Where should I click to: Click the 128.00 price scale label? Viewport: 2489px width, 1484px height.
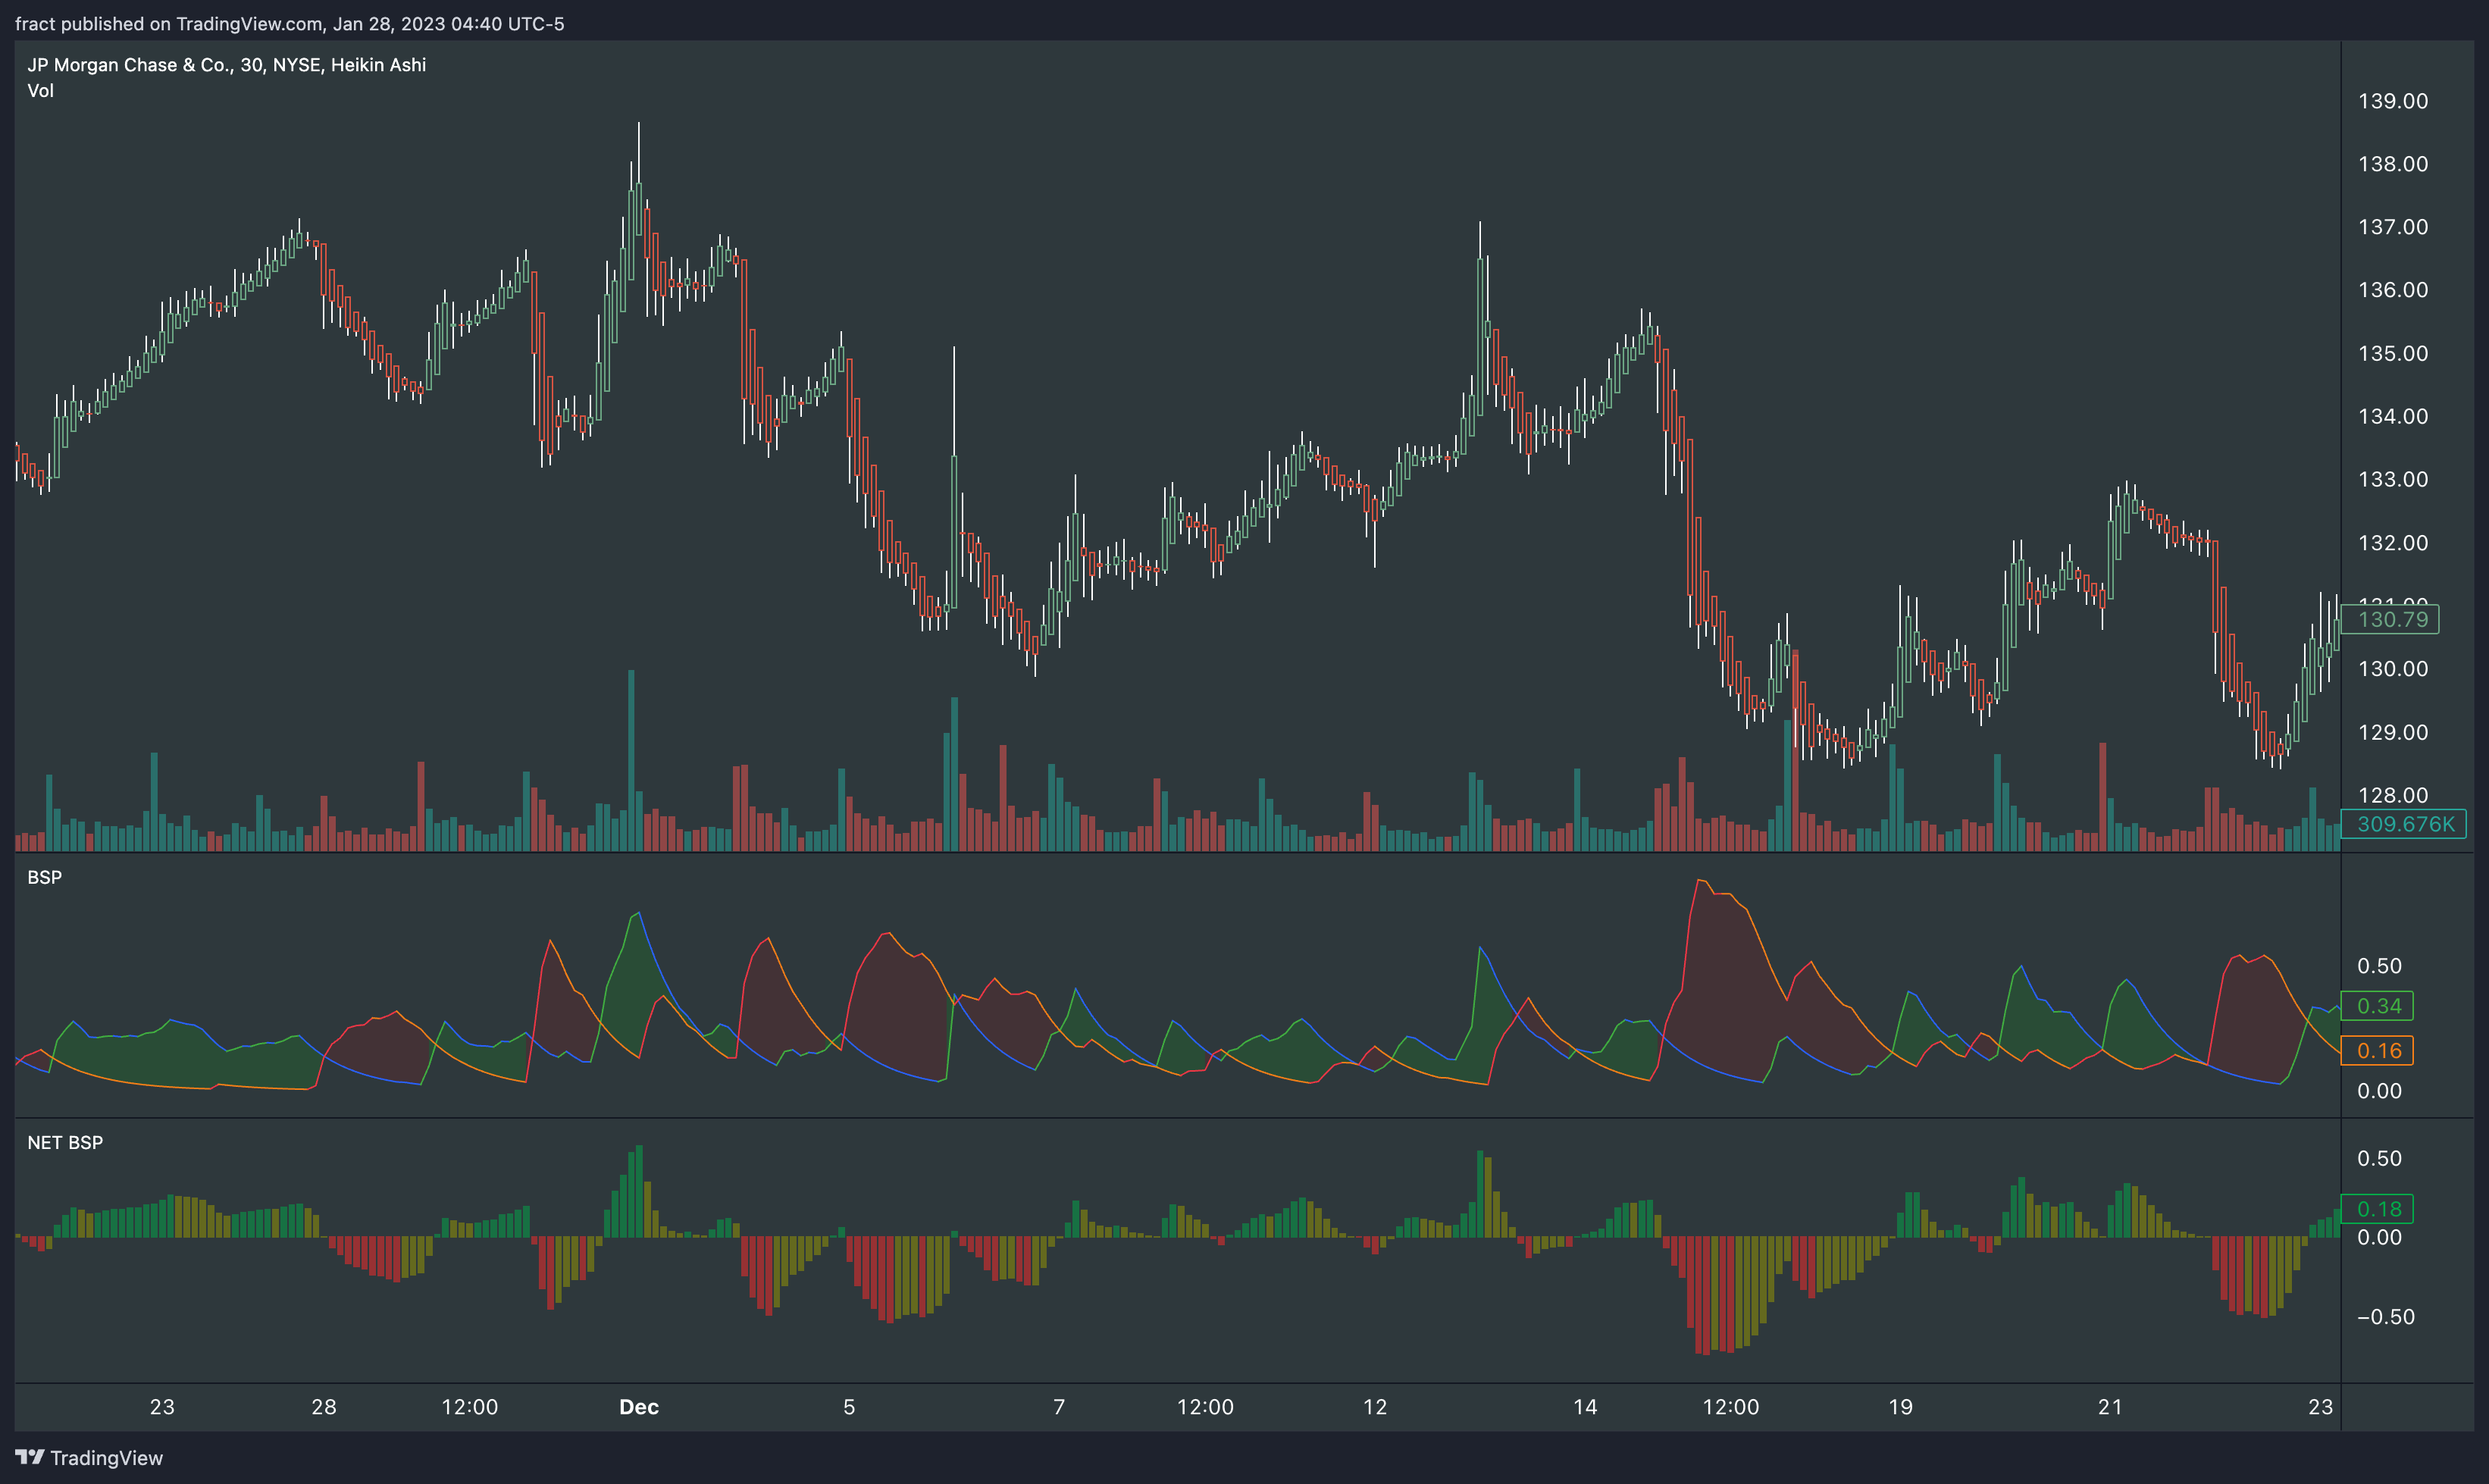2392,795
